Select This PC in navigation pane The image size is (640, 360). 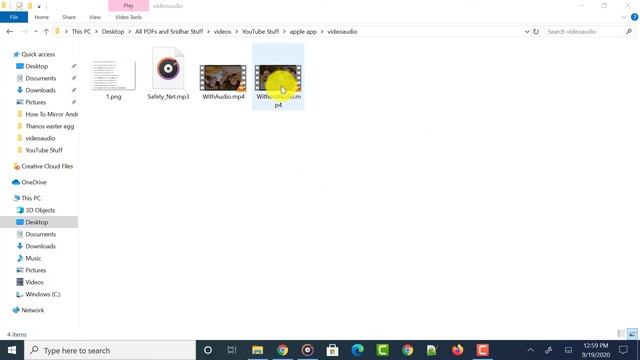click(x=31, y=198)
